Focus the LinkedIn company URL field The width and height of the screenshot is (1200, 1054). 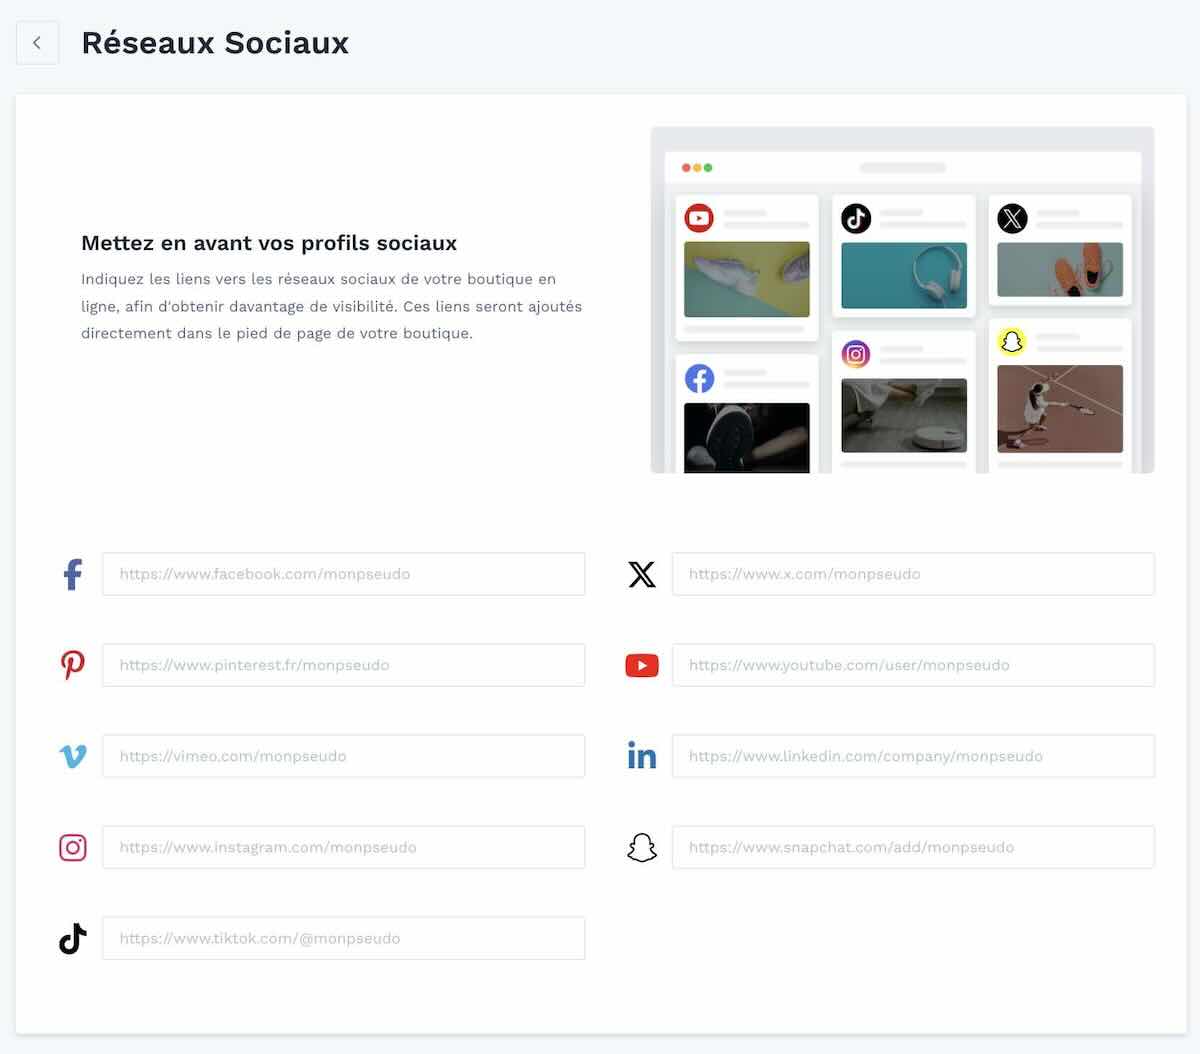(x=913, y=756)
